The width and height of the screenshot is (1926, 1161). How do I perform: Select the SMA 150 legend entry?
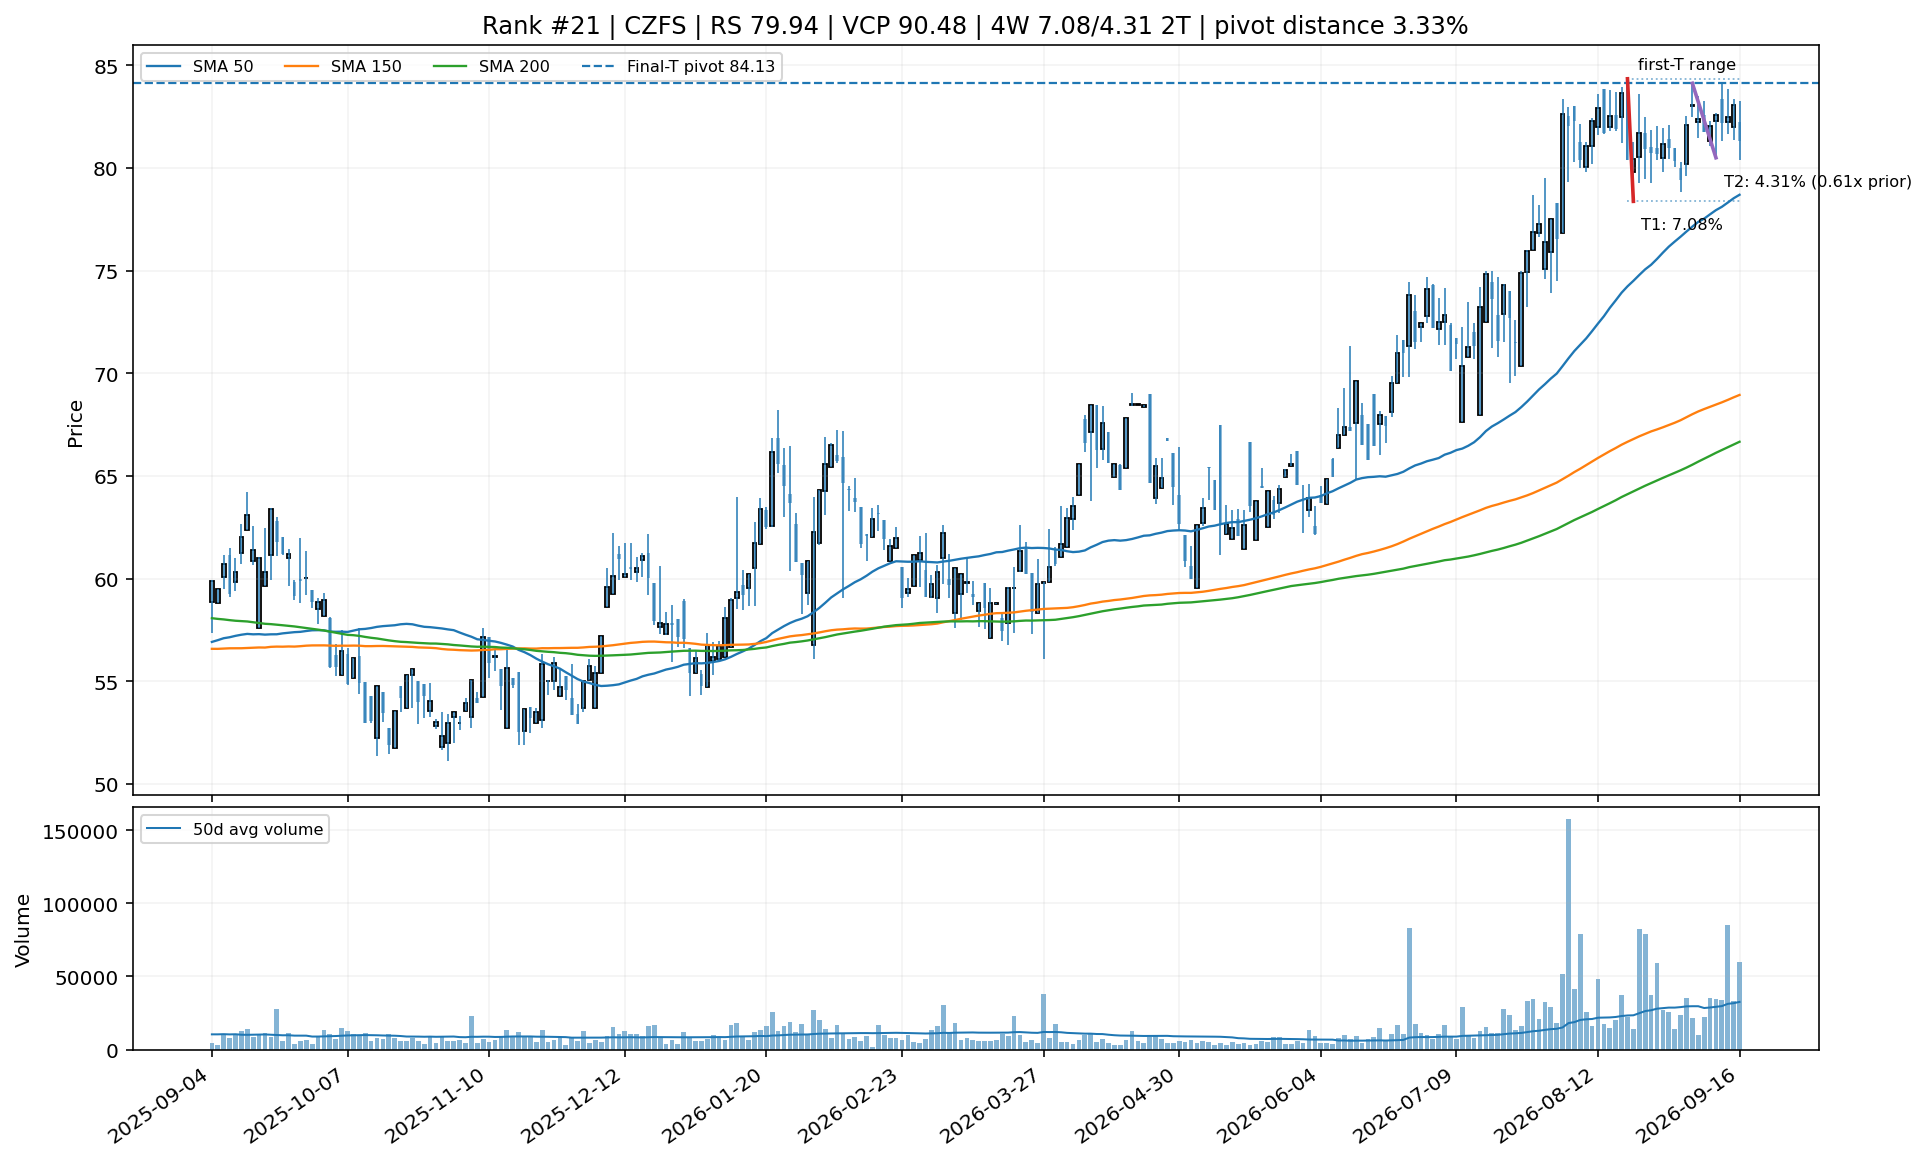[343, 67]
